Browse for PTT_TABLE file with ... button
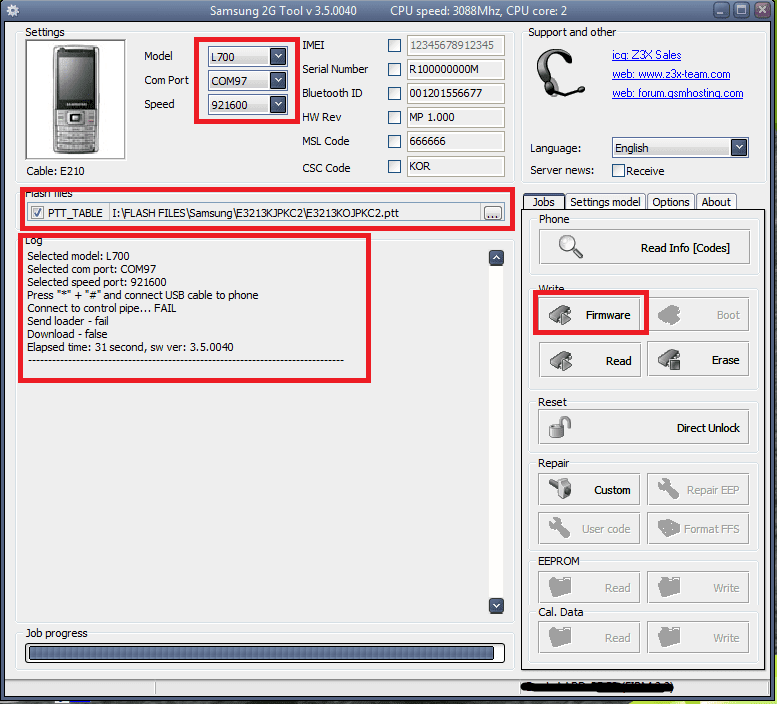This screenshot has width=777, height=704. click(492, 213)
